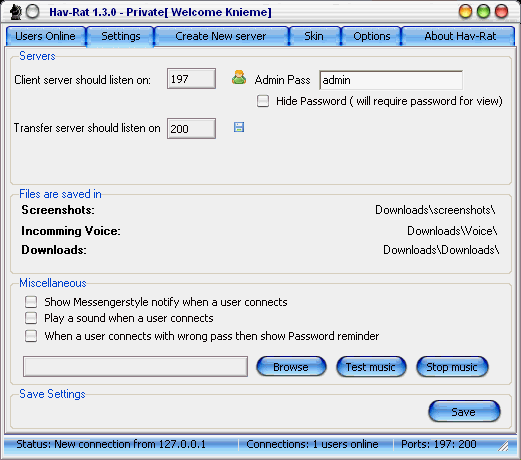
Task: Click the Save button
Action: 464,412
